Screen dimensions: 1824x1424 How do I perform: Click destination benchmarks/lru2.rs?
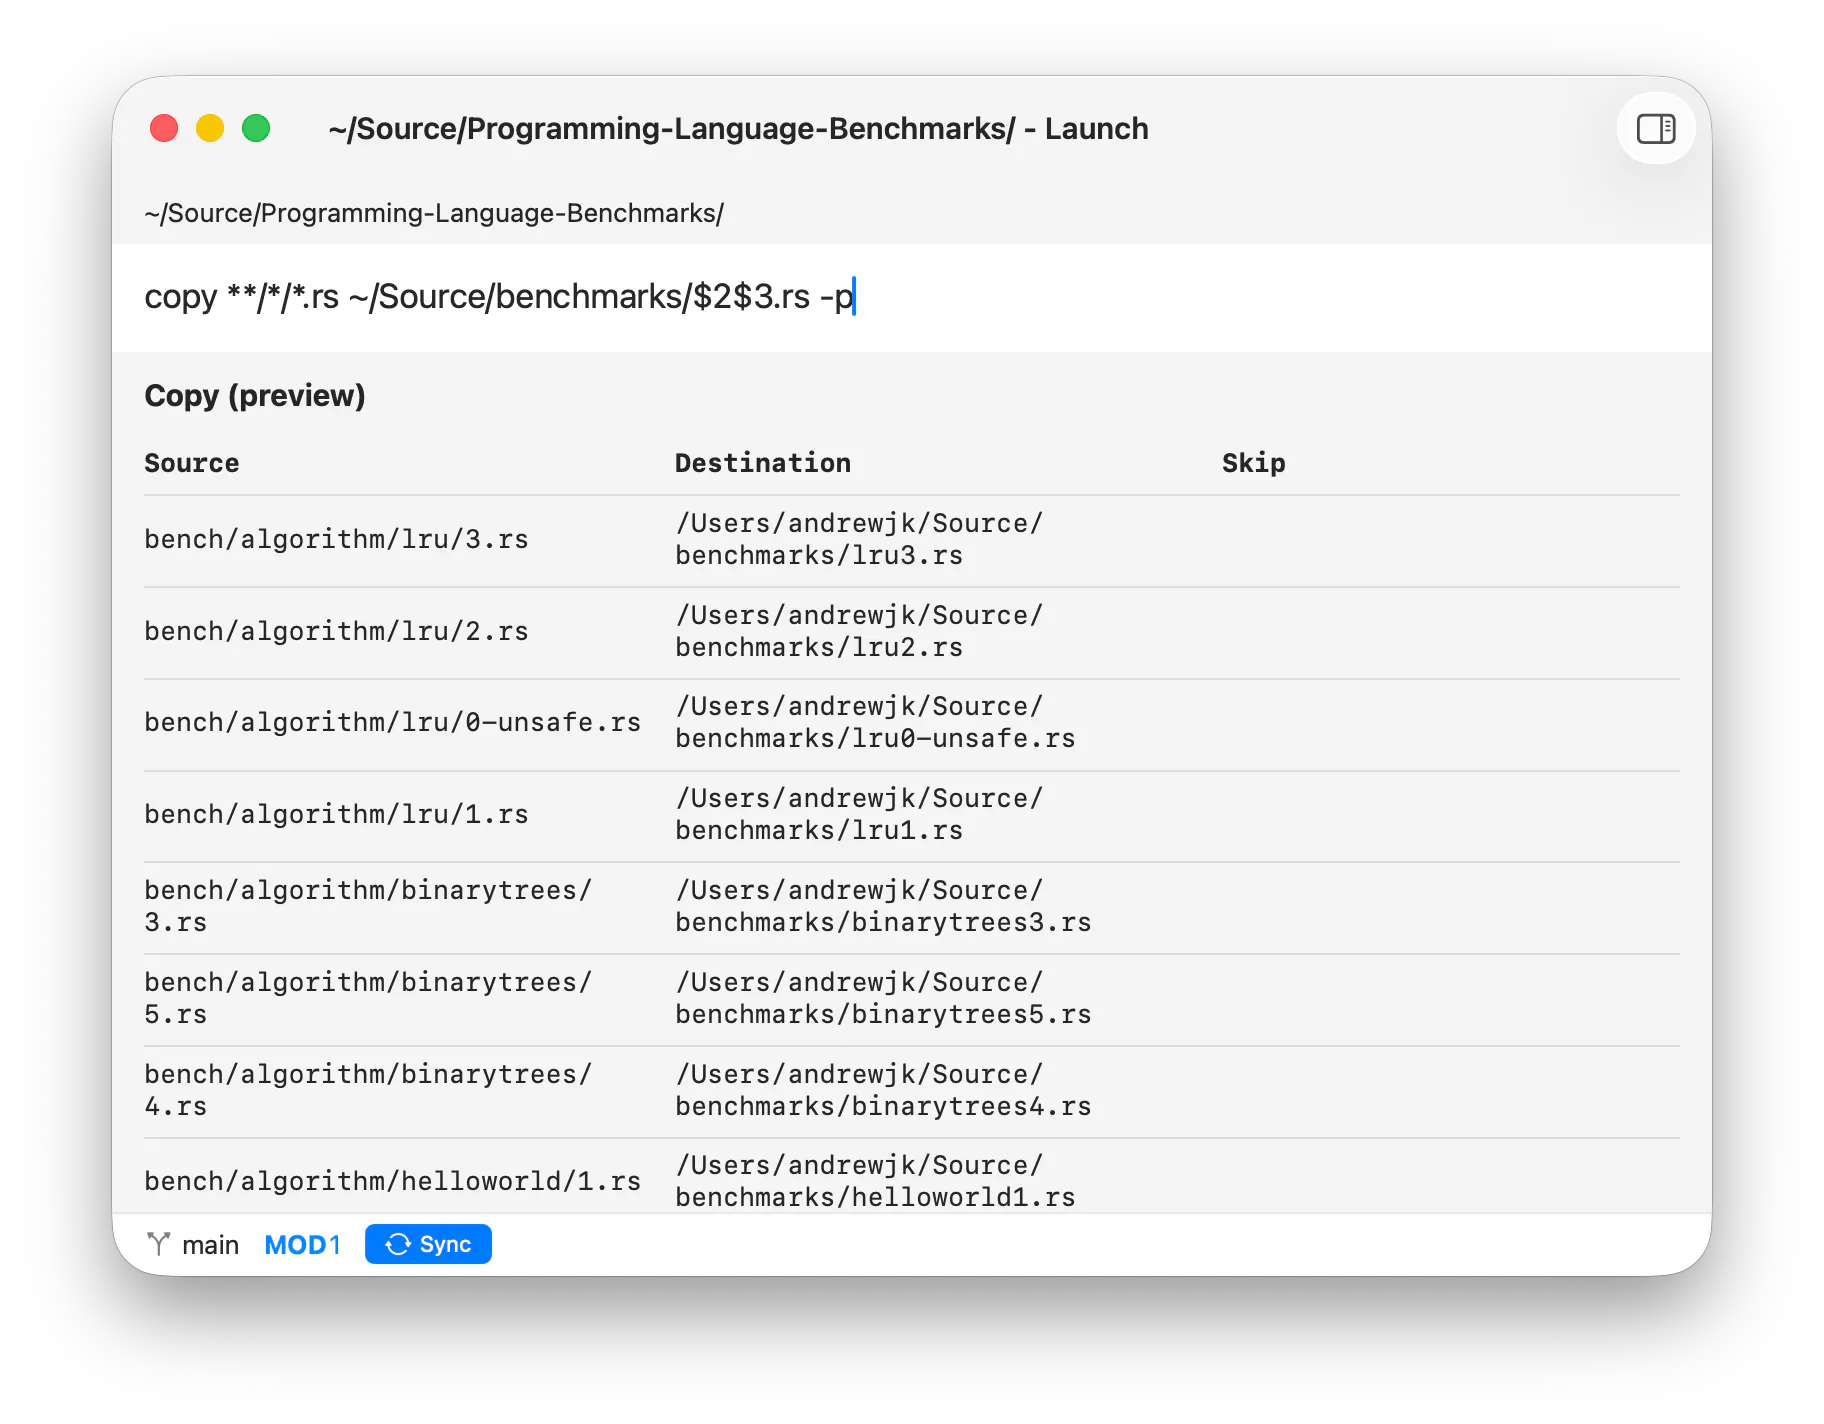pyautogui.click(x=859, y=632)
